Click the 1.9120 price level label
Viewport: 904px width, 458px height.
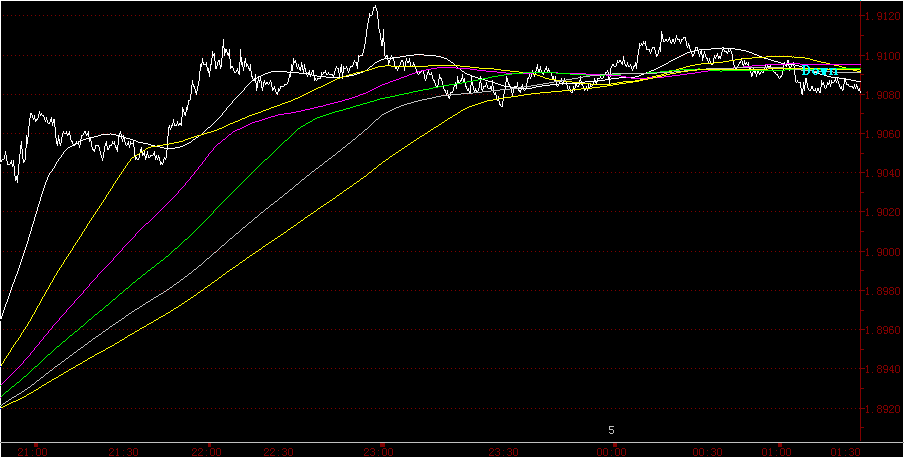coord(884,17)
